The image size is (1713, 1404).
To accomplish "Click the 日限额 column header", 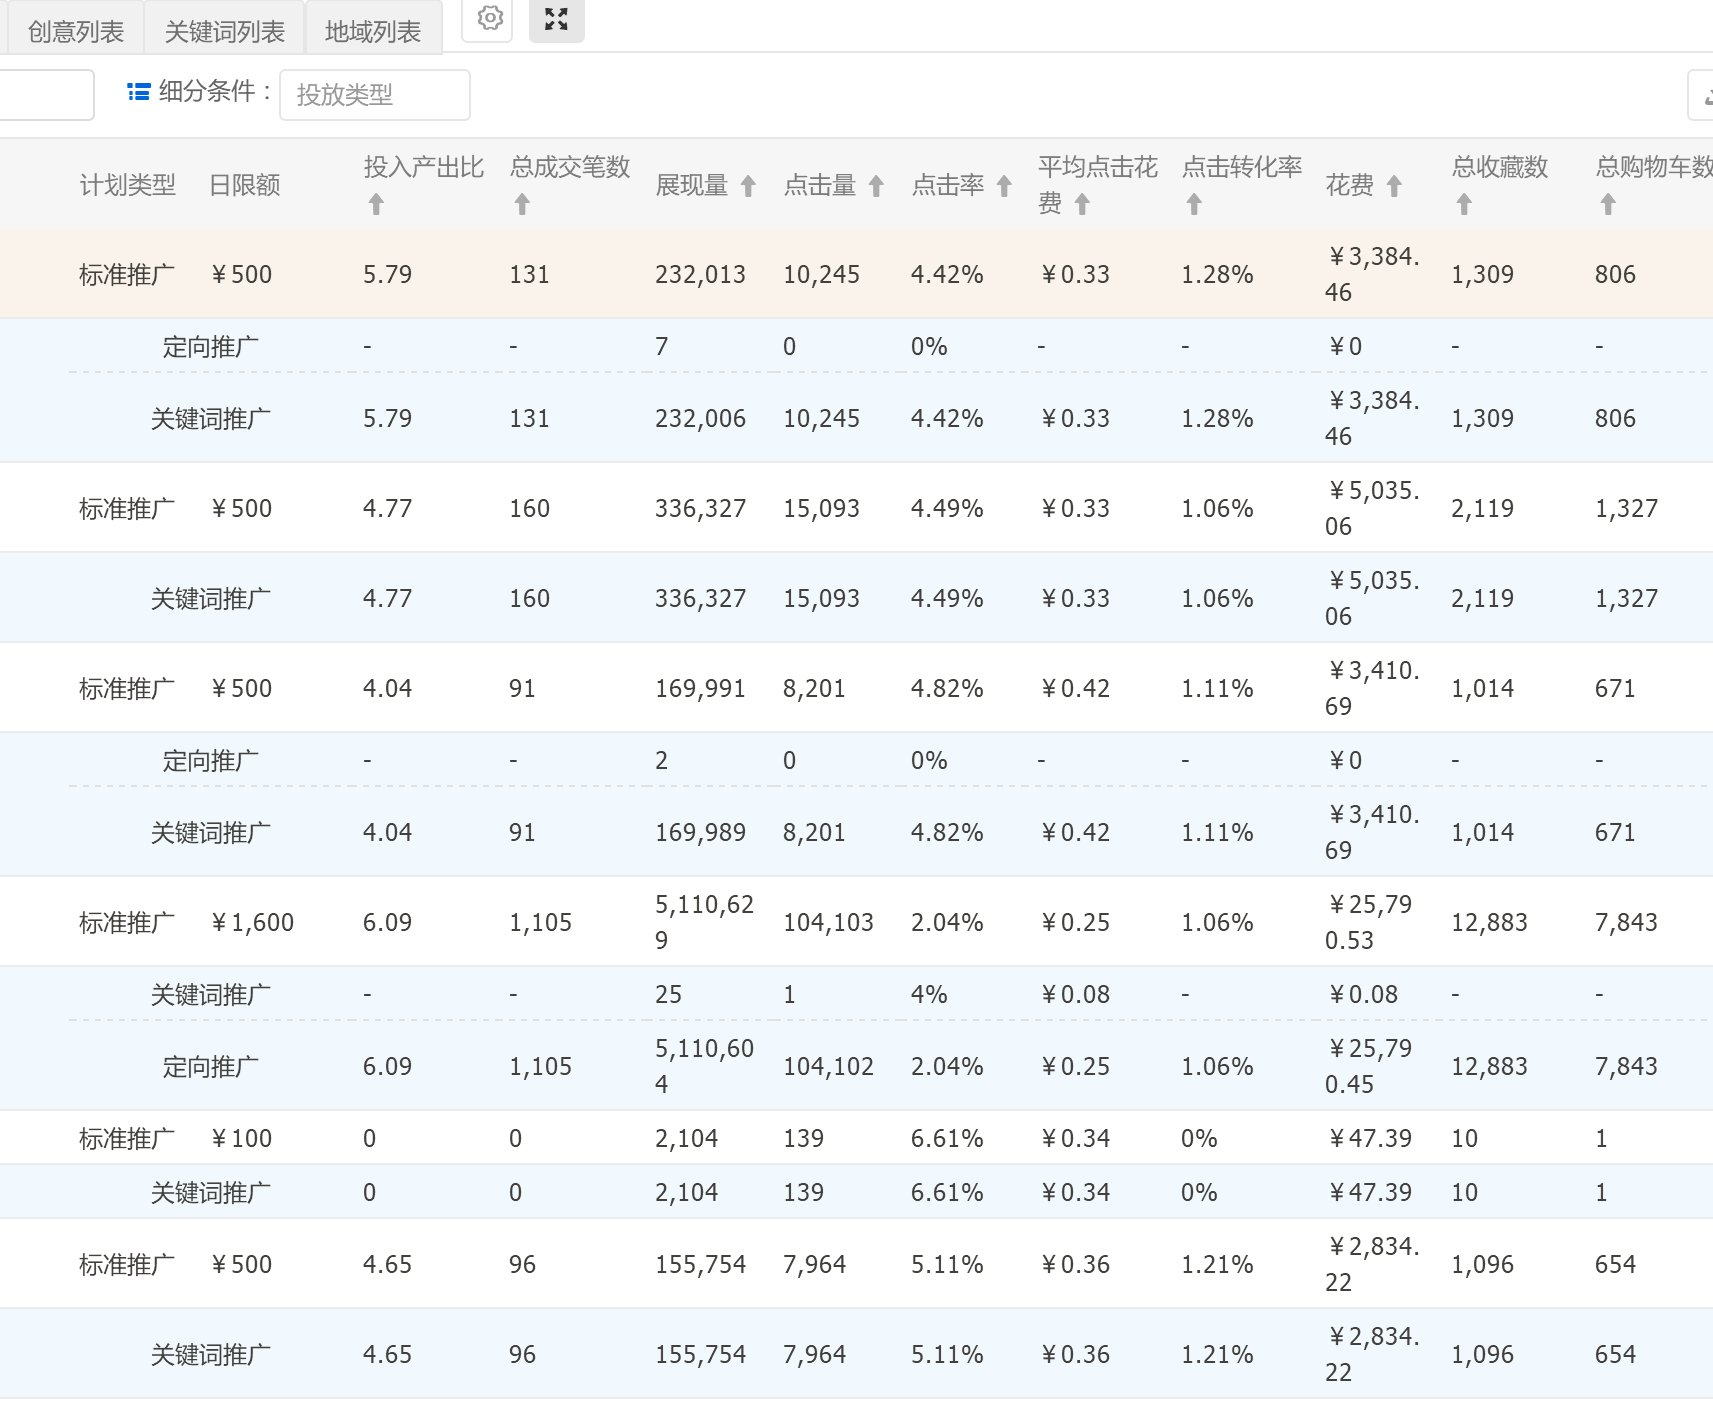I will (244, 185).
